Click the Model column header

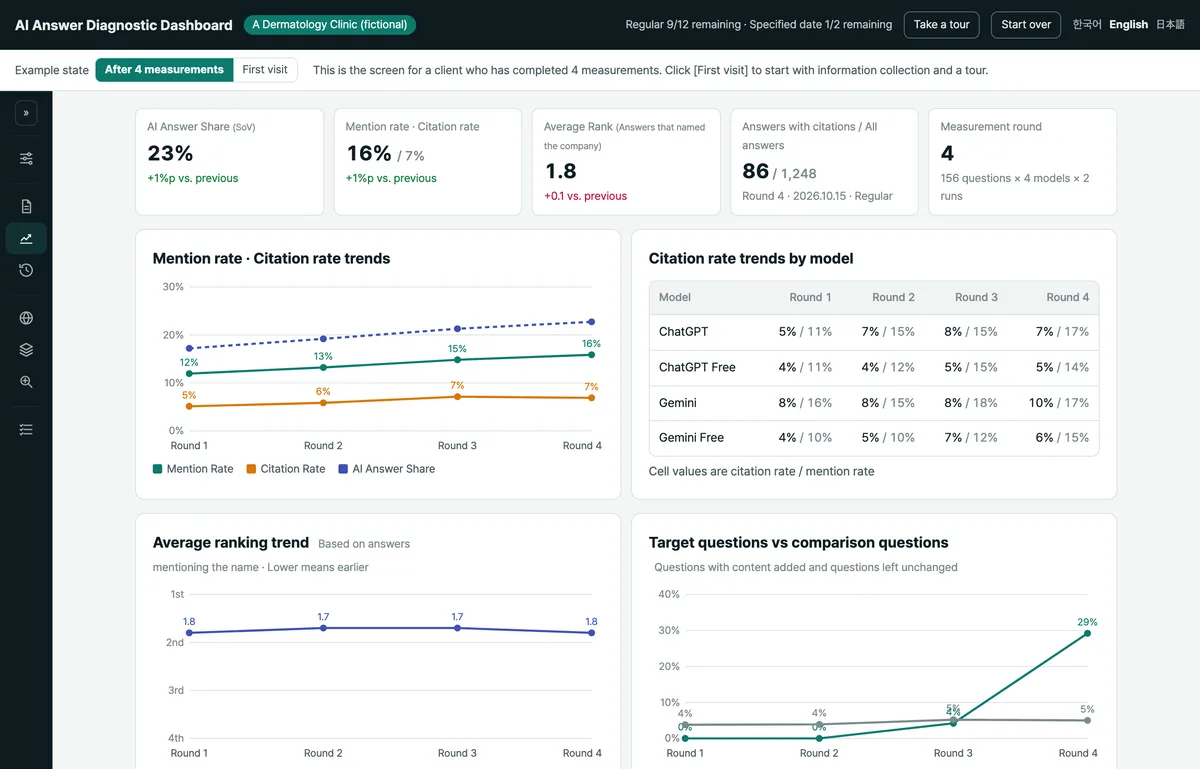click(x=675, y=297)
